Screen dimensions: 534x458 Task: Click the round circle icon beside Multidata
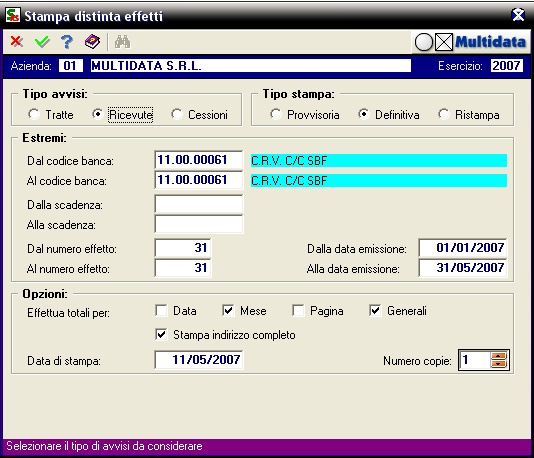point(423,43)
